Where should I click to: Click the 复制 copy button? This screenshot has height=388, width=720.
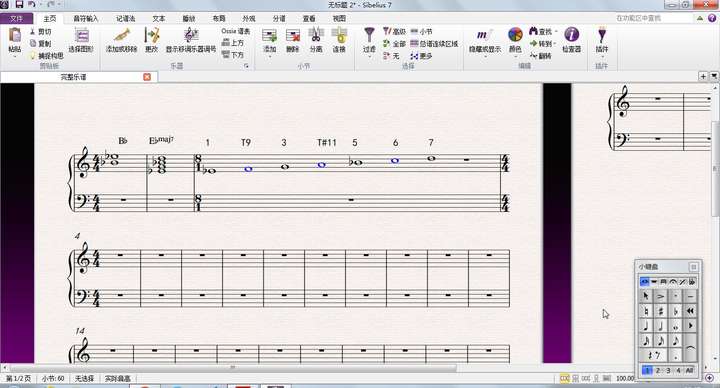[x=40, y=44]
